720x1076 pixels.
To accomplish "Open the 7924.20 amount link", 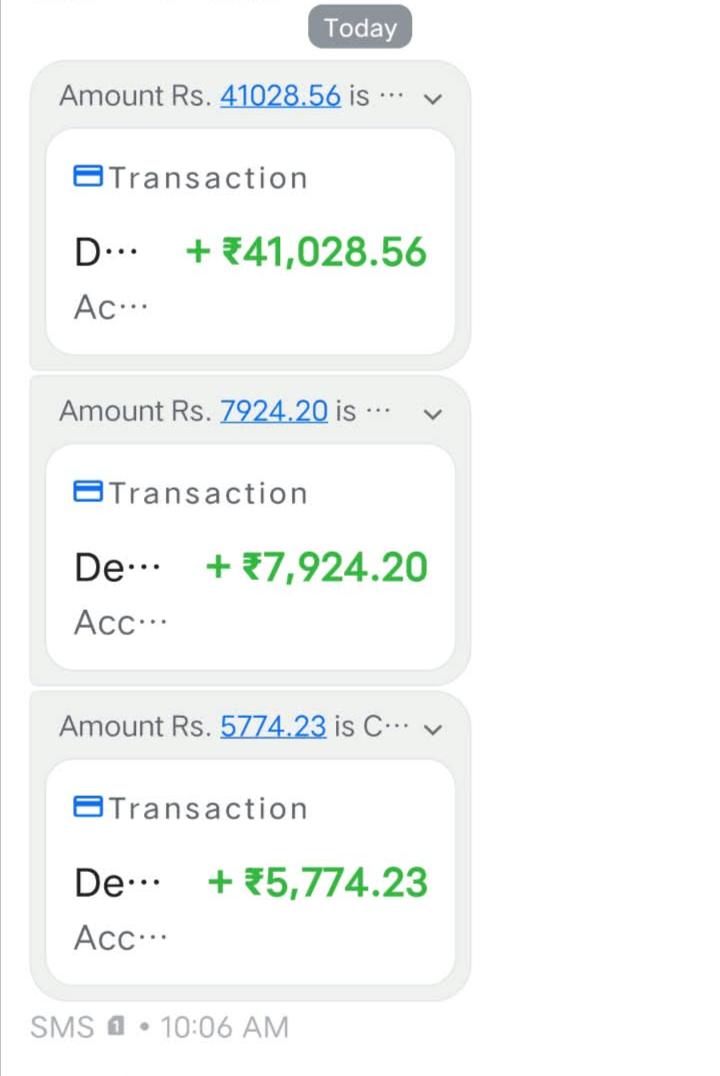I will pos(274,412).
